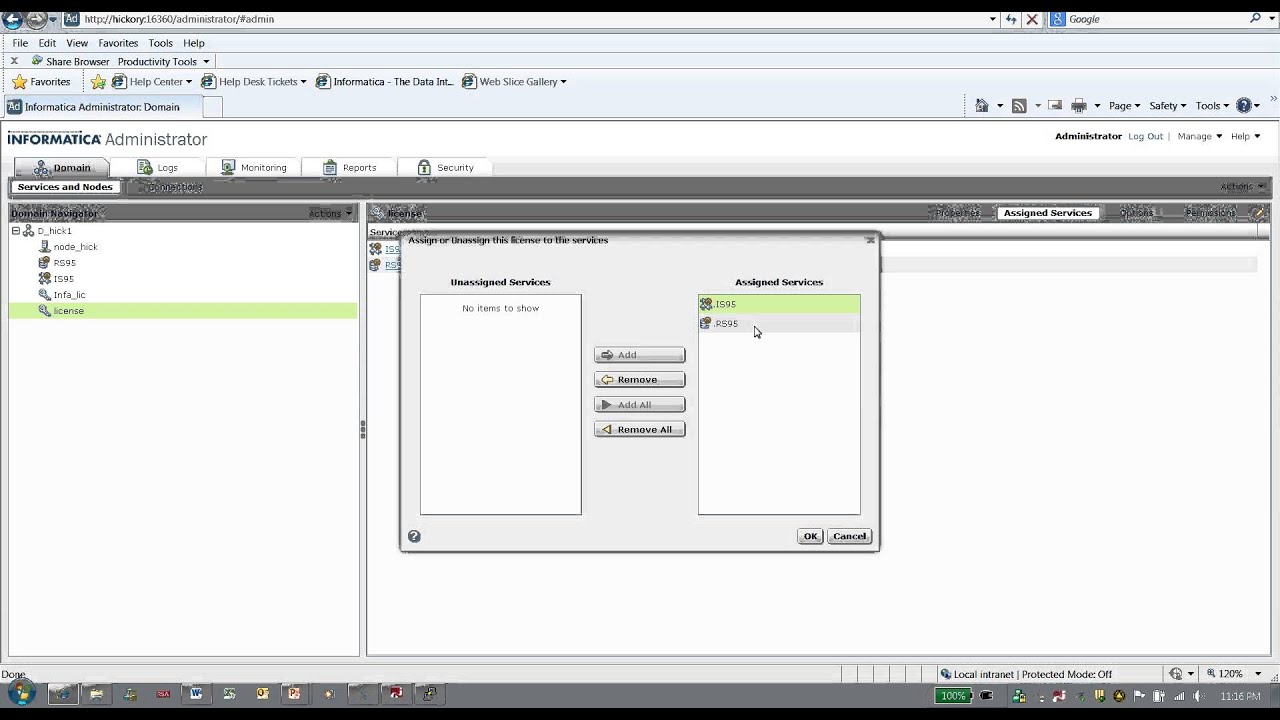Open the Administrator Help dropdown
1280x720 pixels.
[1245, 136]
